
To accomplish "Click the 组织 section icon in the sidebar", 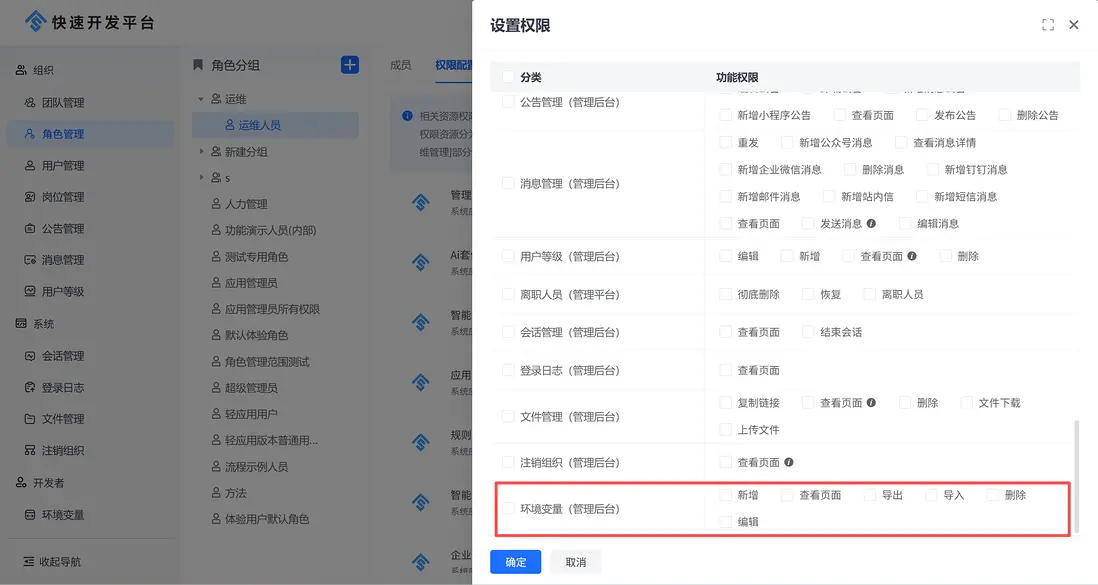I will (21, 70).
